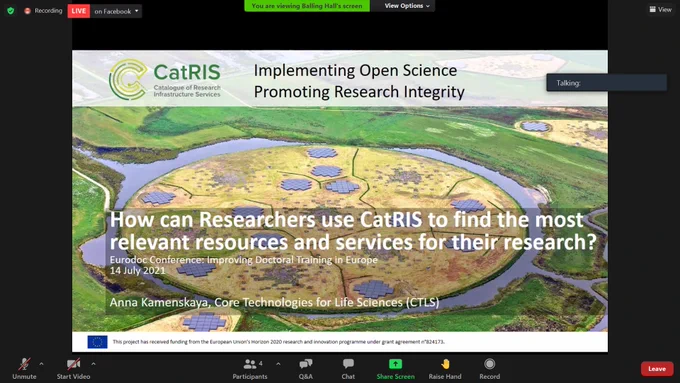This screenshot has width=680, height=383.
Task: Expand the arrow beside Participants
Action: click(278, 364)
